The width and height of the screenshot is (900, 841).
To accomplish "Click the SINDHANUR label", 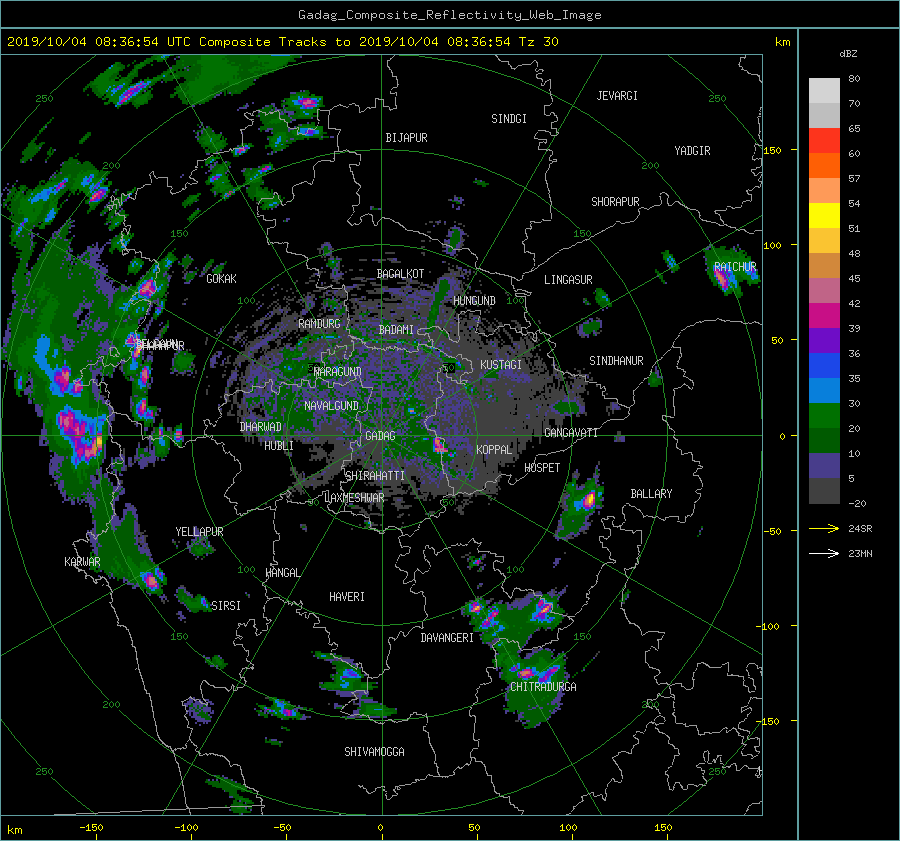I will tap(616, 361).
